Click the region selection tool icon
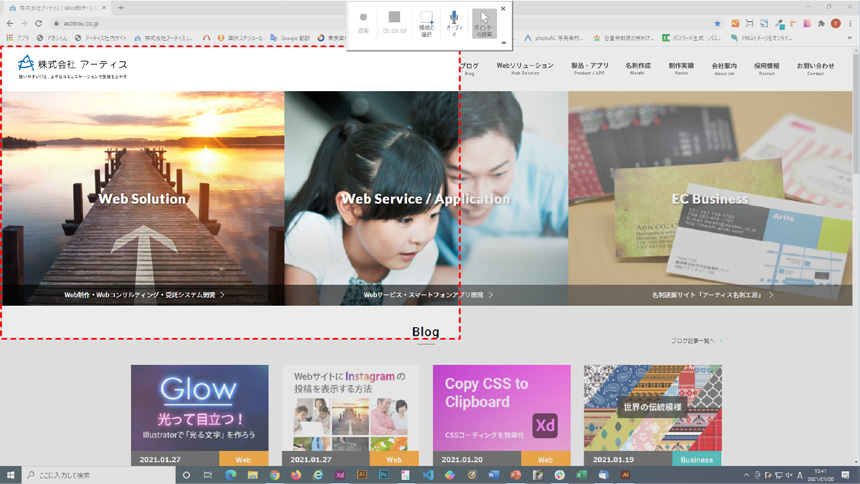The image size is (860, 484). tap(426, 24)
